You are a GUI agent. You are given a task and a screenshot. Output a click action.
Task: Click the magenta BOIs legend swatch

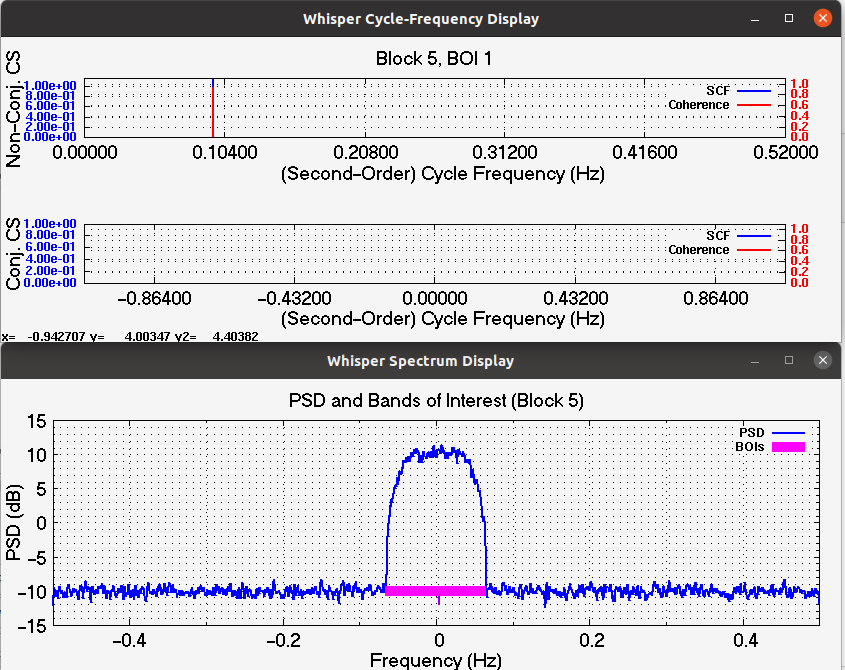tap(787, 447)
